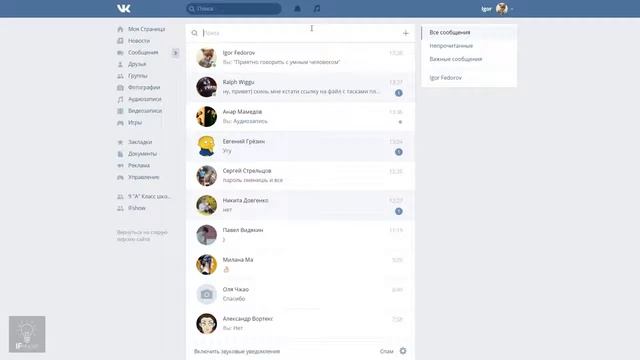Click the link to return to old site version
The image size is (640, 360).
click(142, 236)
